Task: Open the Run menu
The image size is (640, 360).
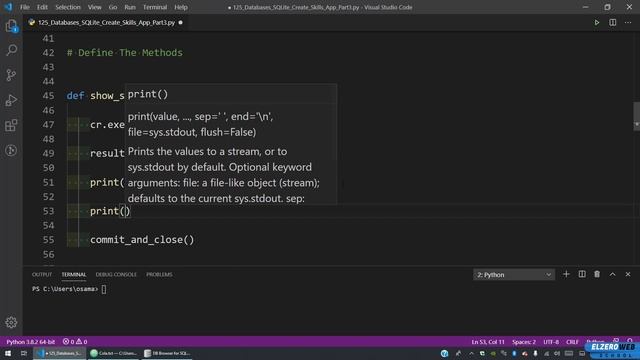Action: click(x=130, y=7)
